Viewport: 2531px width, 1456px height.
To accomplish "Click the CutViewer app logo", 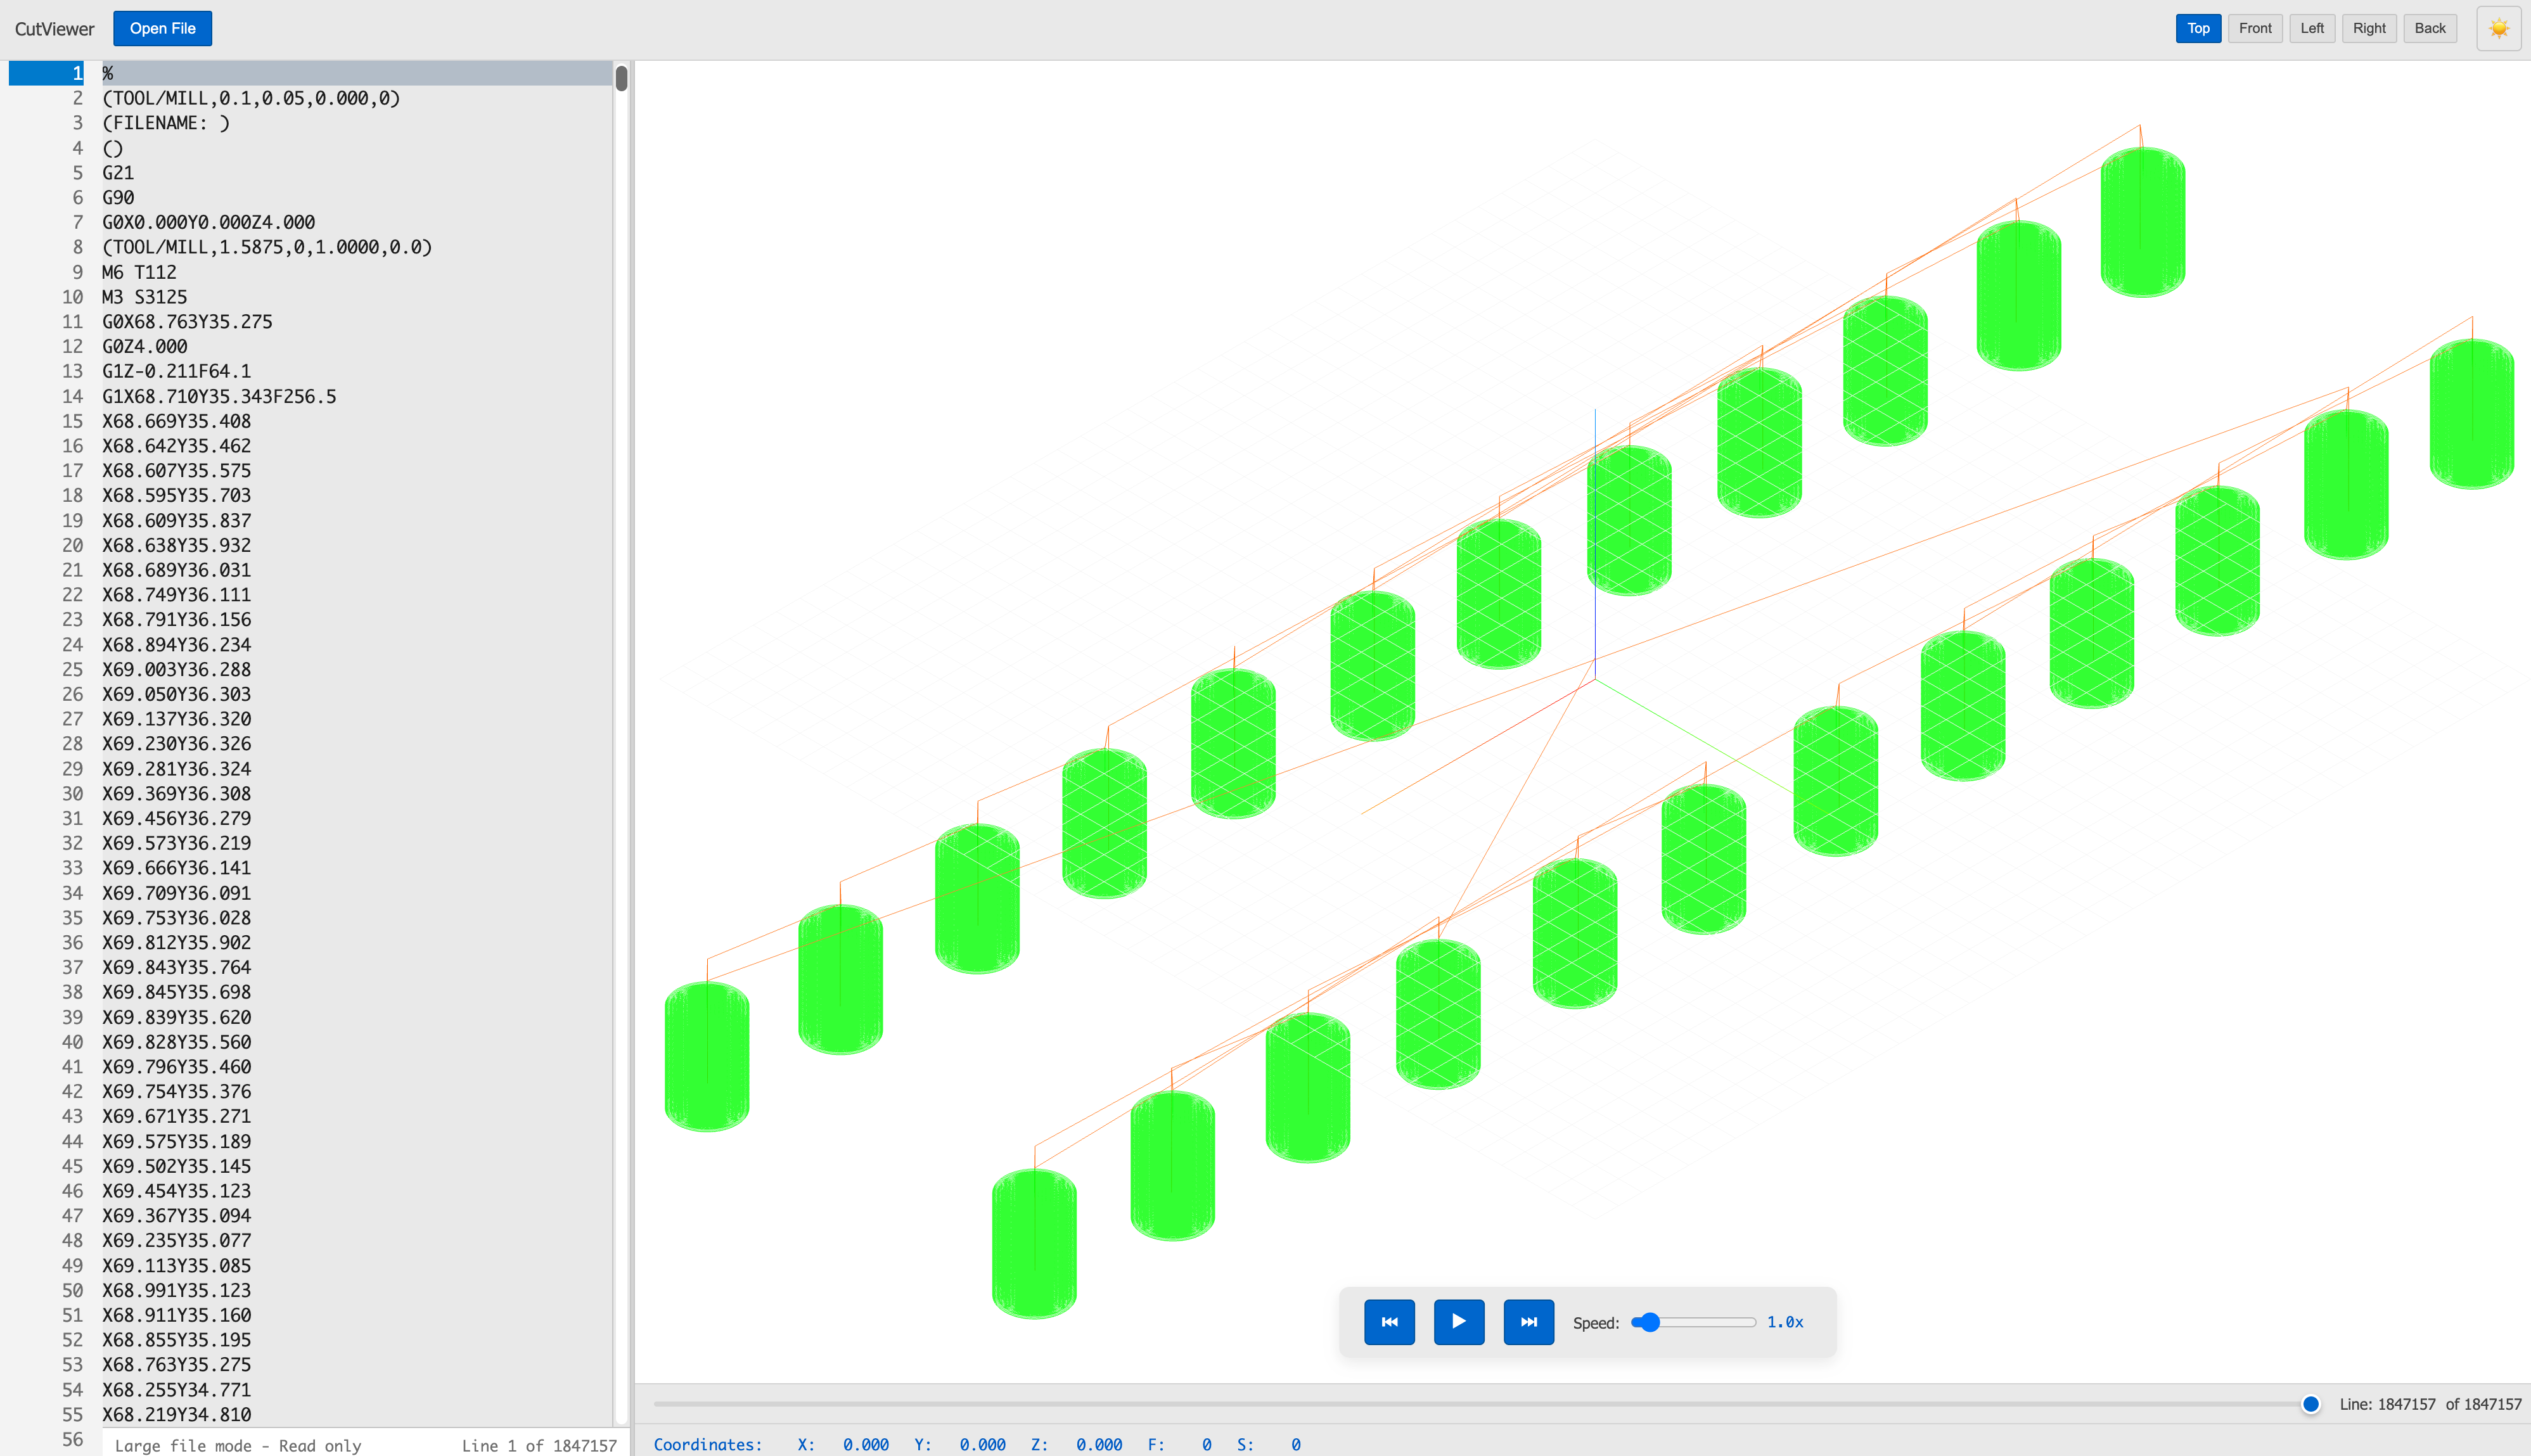I will click(x=54, y=28).
